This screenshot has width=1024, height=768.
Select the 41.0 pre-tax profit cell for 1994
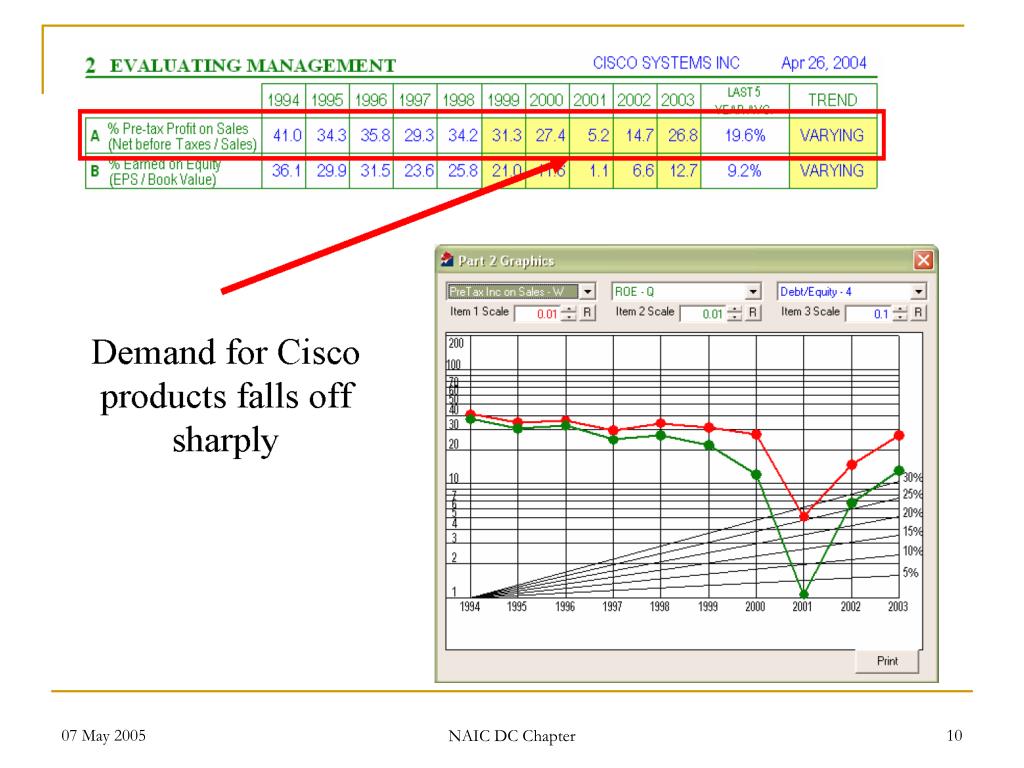click(x=284, y=135)
